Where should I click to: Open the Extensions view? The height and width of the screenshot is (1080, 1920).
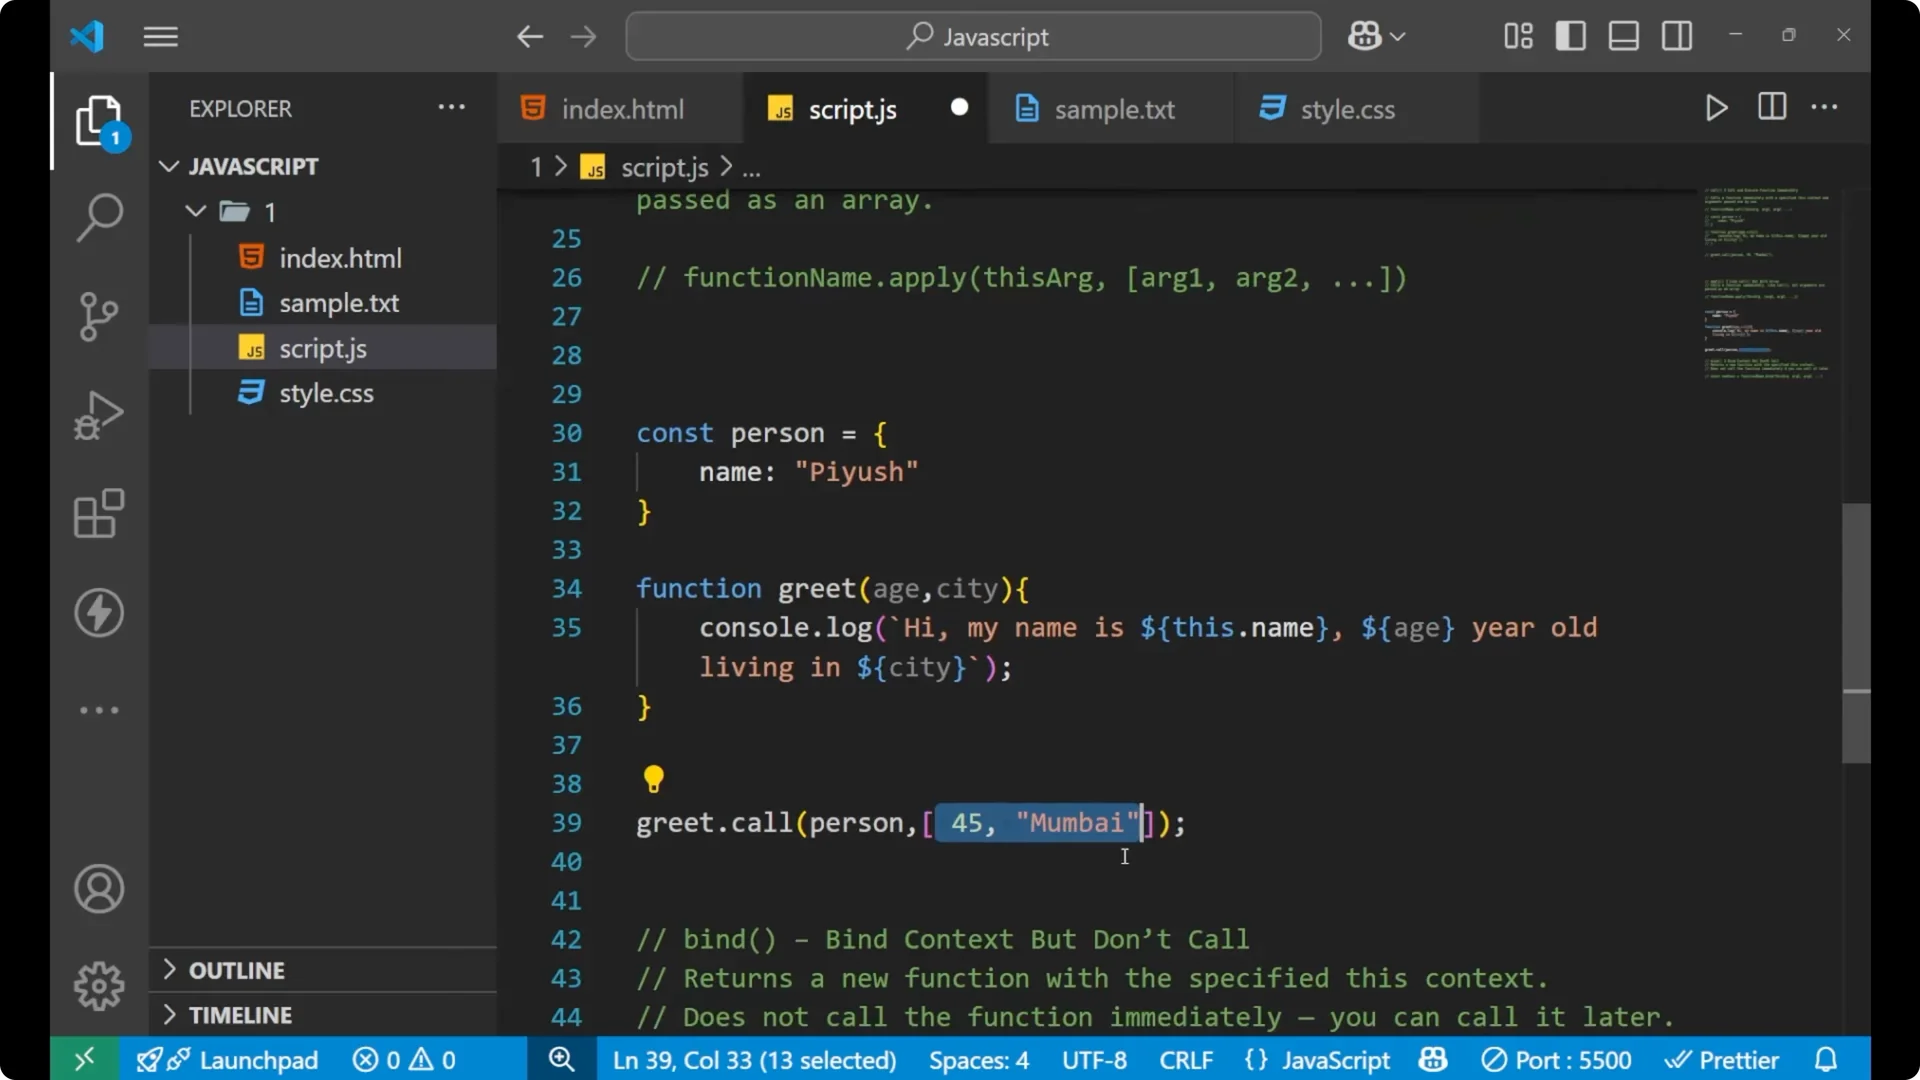98,514
